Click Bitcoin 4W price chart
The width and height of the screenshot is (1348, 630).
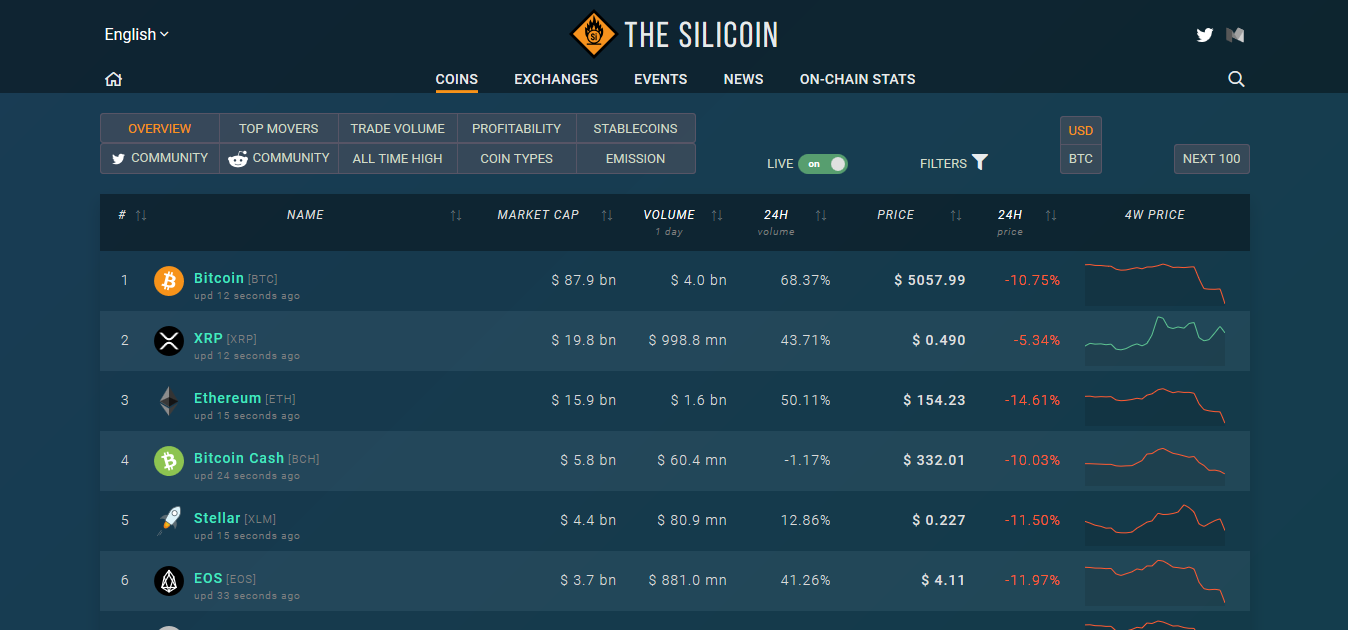(1155, 282)
